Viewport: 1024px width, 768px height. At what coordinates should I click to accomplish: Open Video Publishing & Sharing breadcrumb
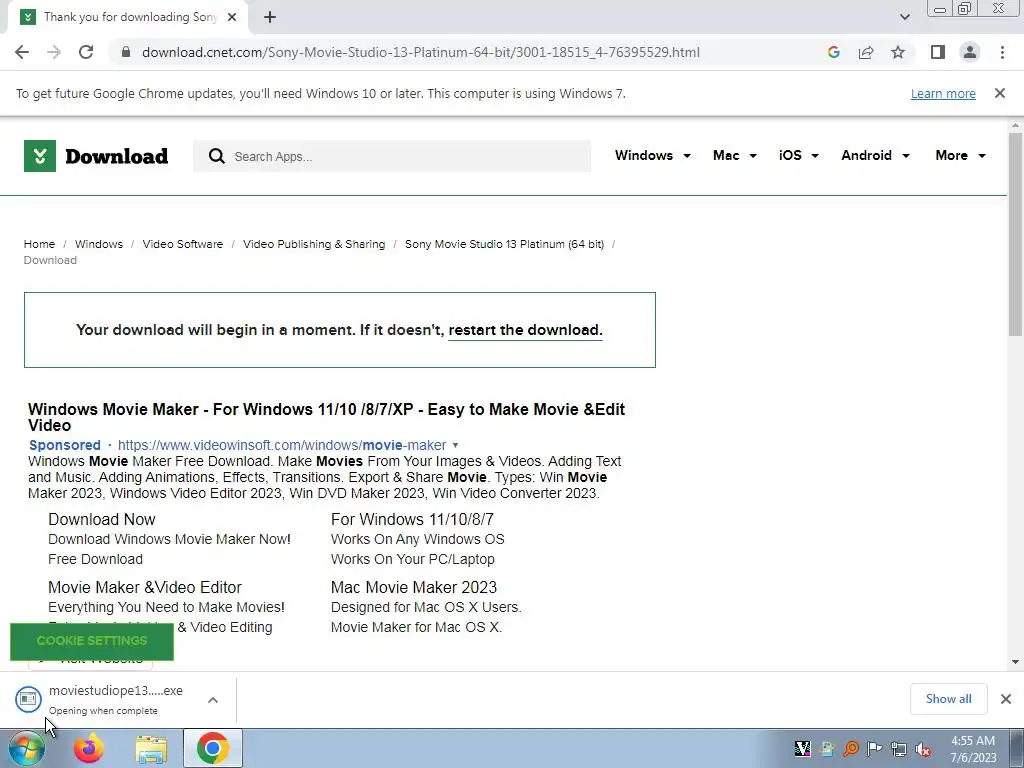[314, 244]
